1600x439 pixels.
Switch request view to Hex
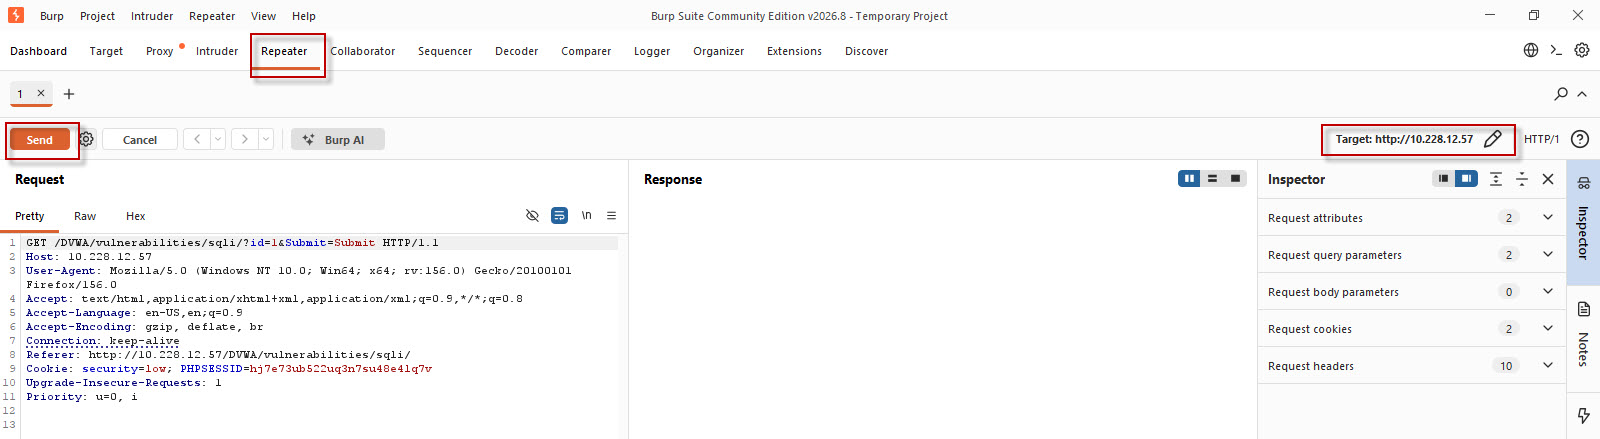136,216
